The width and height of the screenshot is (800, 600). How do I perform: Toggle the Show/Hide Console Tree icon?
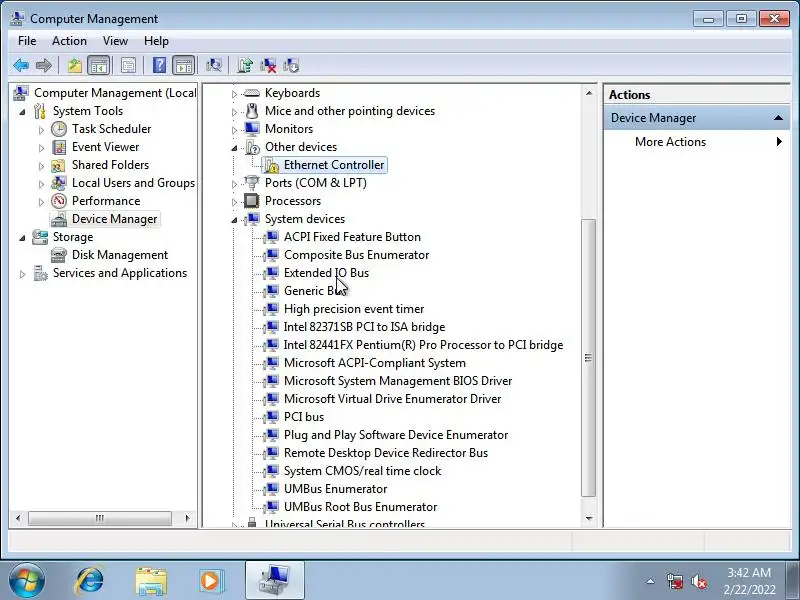(98, 65)
